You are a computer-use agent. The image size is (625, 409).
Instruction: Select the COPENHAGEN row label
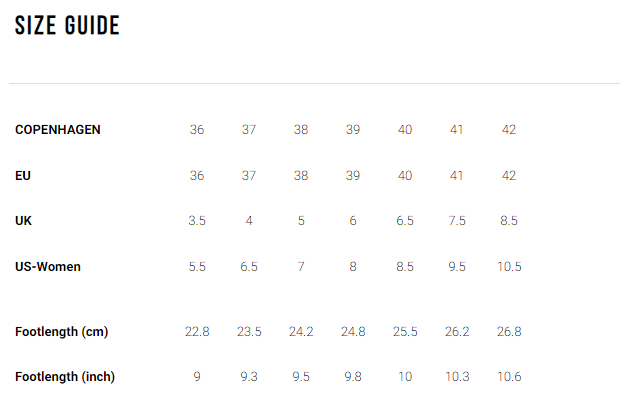pos(58,130)
